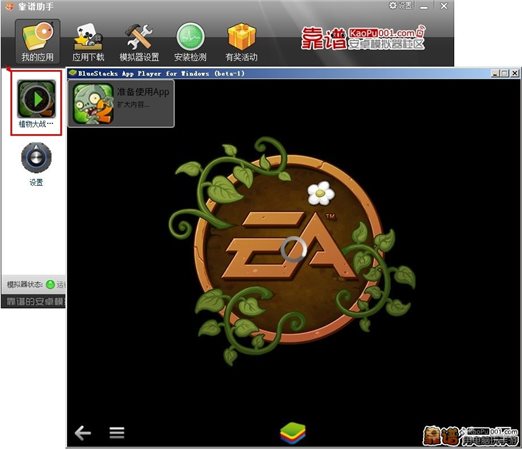This screenshot has height=450, width=522.
Task: Click the 模拟器状态 label
Action: pos(25,284)
